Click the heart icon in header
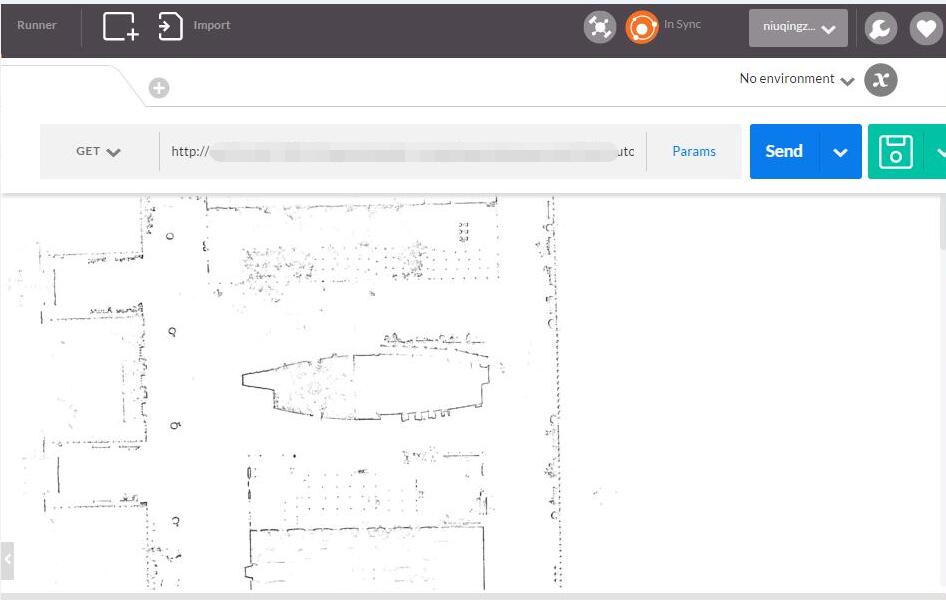Viewport: 946px width, 600px height. pos(926,29)
